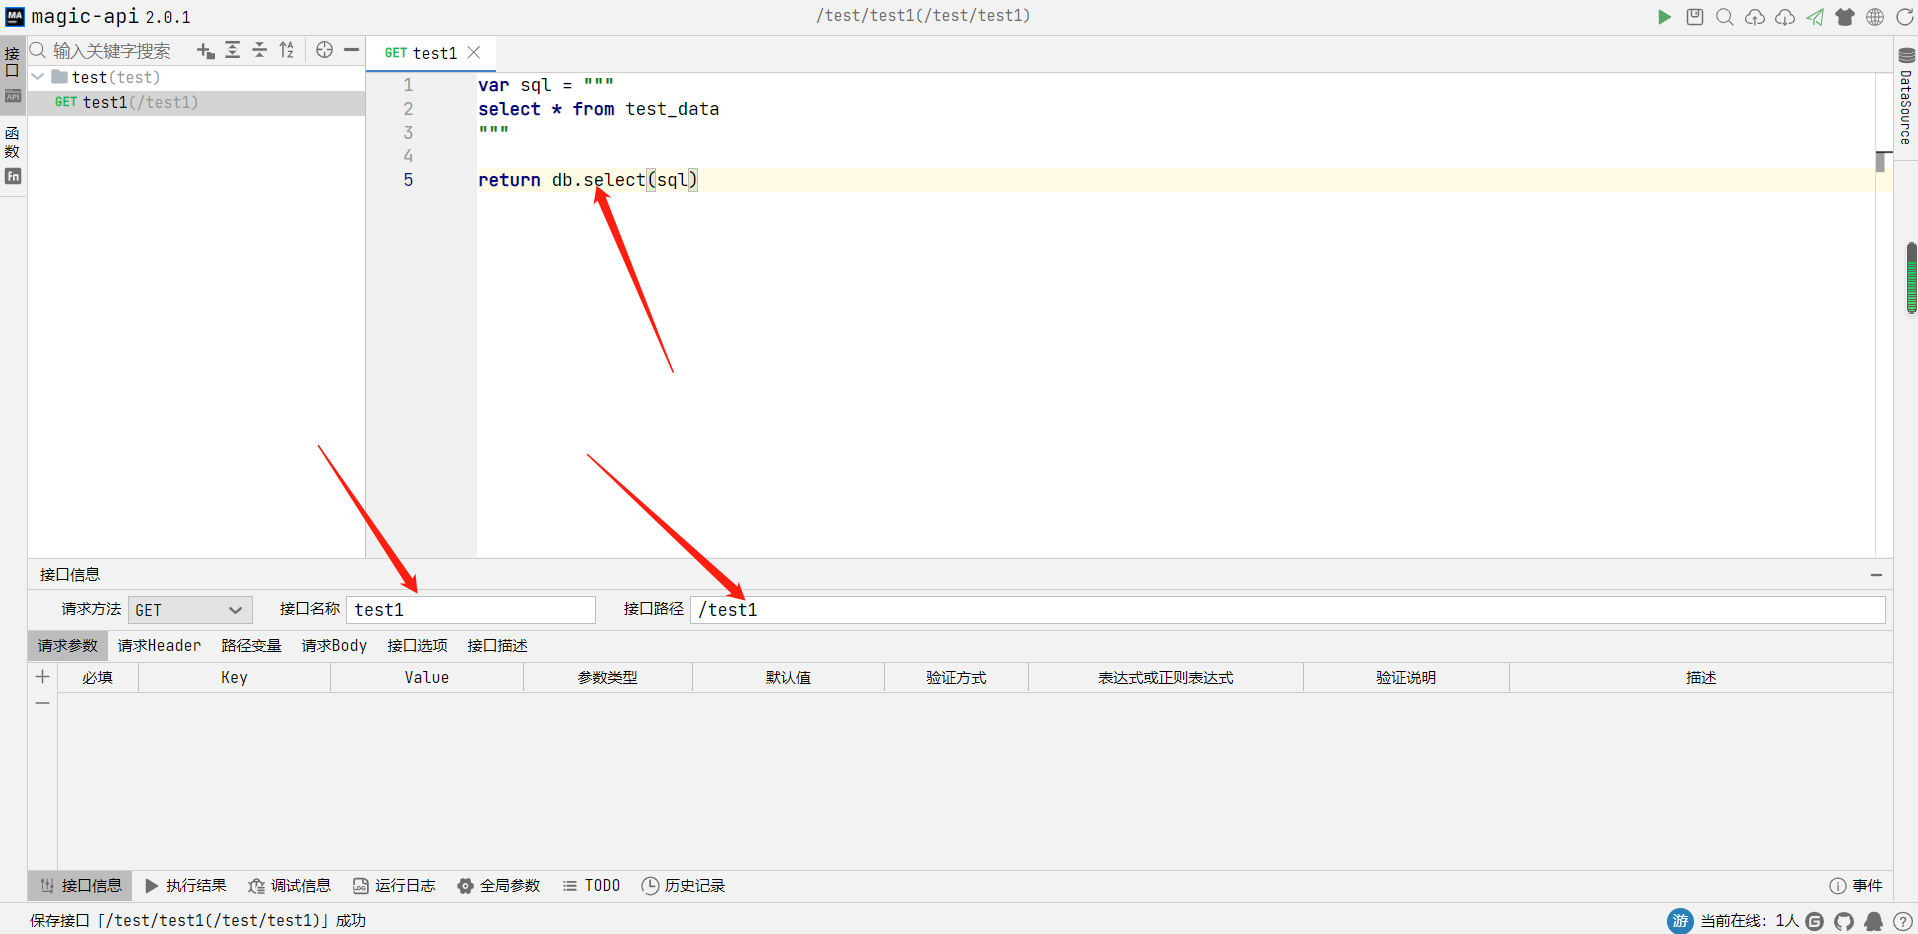Open the 运行日志 bottom panel

[x=394, y=886]
